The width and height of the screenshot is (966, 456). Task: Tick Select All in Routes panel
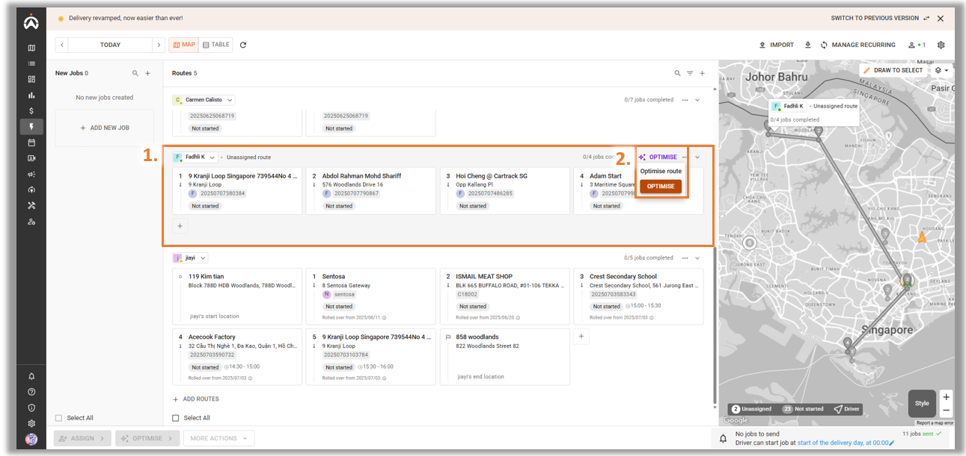(176, 418)
